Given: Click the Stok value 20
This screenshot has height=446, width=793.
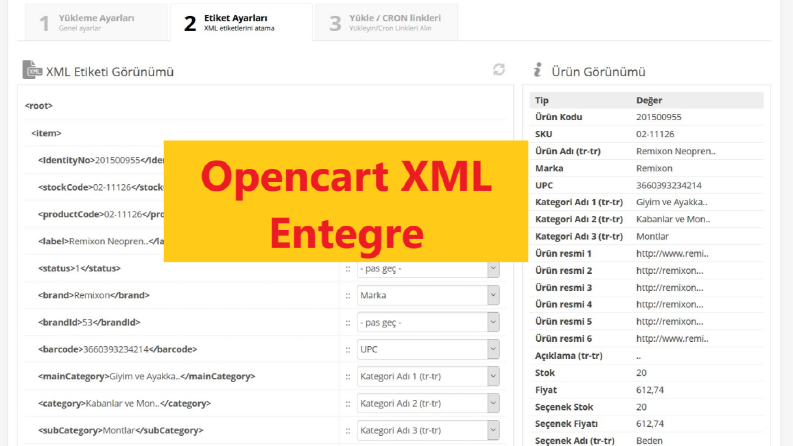Looking at the screenshot, I should (x=641, y=373).
